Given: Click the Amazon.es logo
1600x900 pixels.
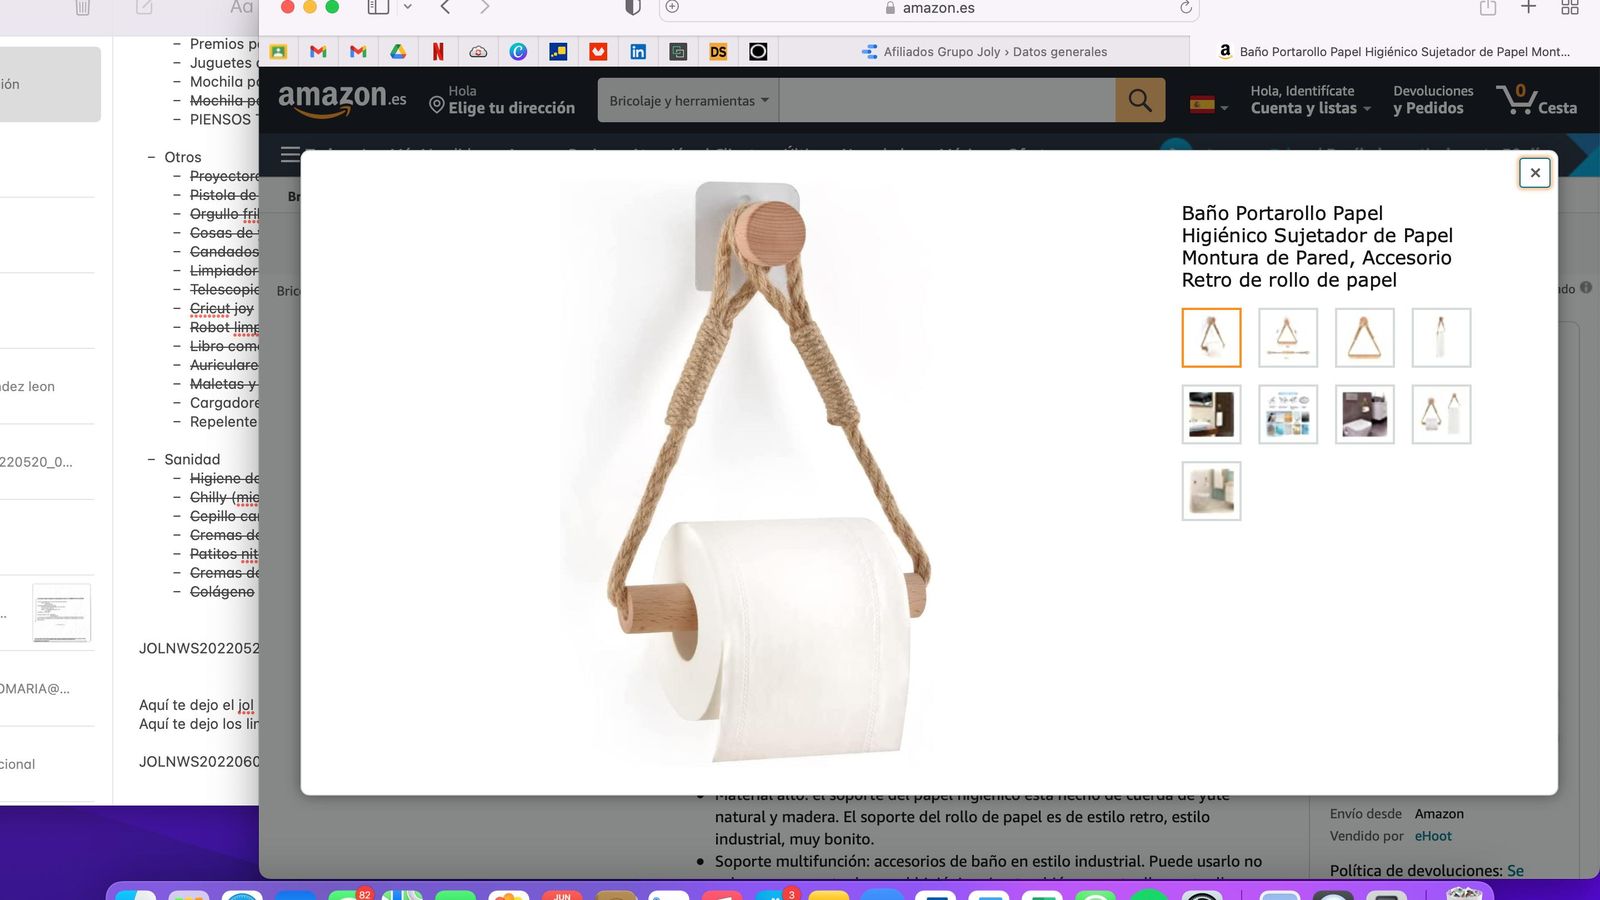Looking at the screenshot, I should [x=338, y=97].
